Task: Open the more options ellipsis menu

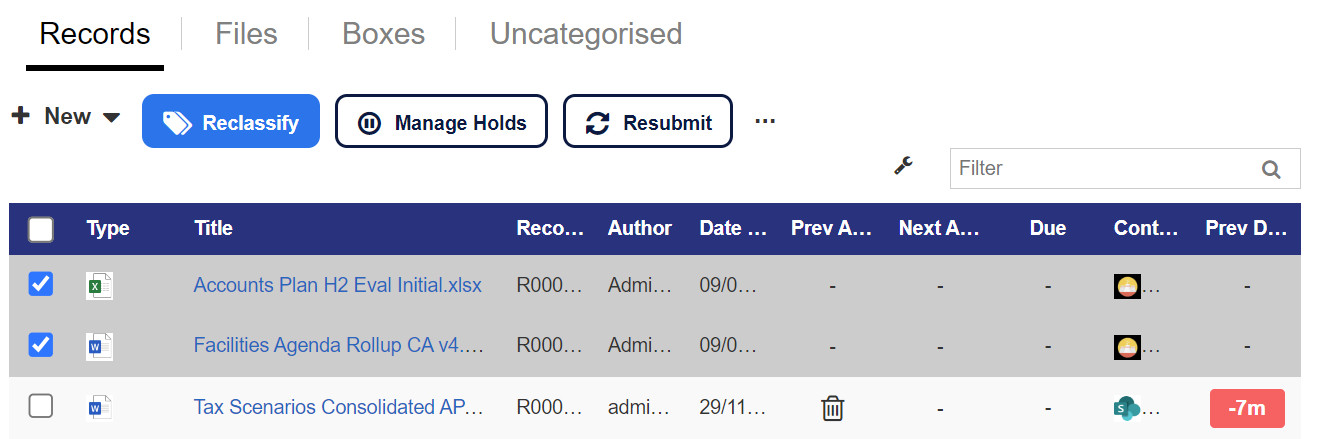Action: click(765, 121)
